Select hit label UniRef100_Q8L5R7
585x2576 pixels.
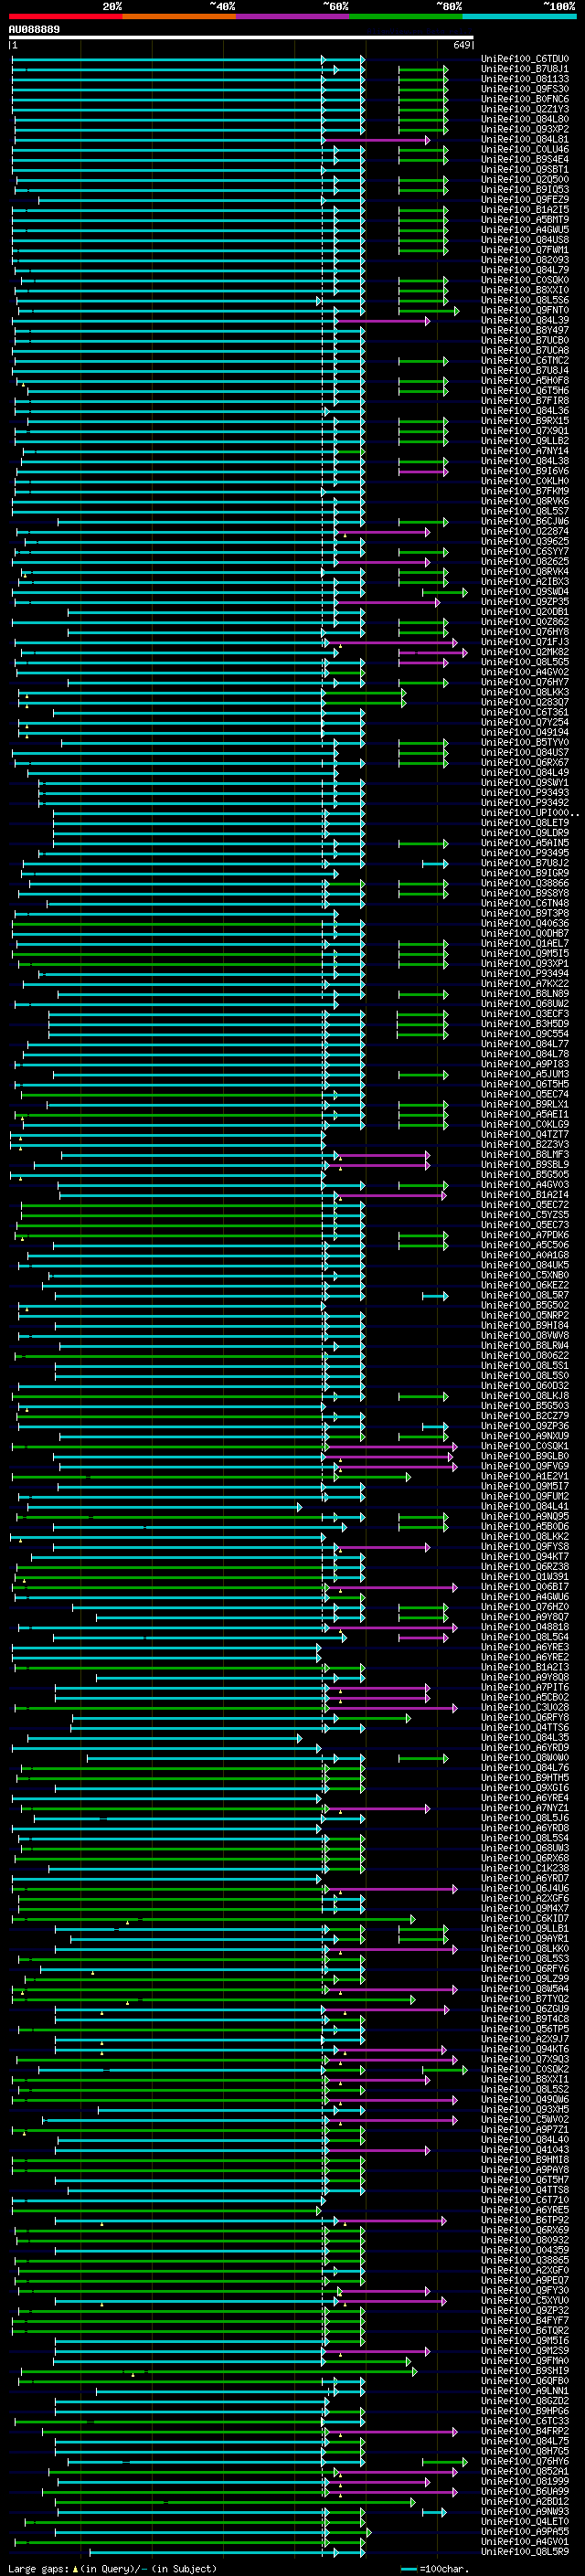525,1295
